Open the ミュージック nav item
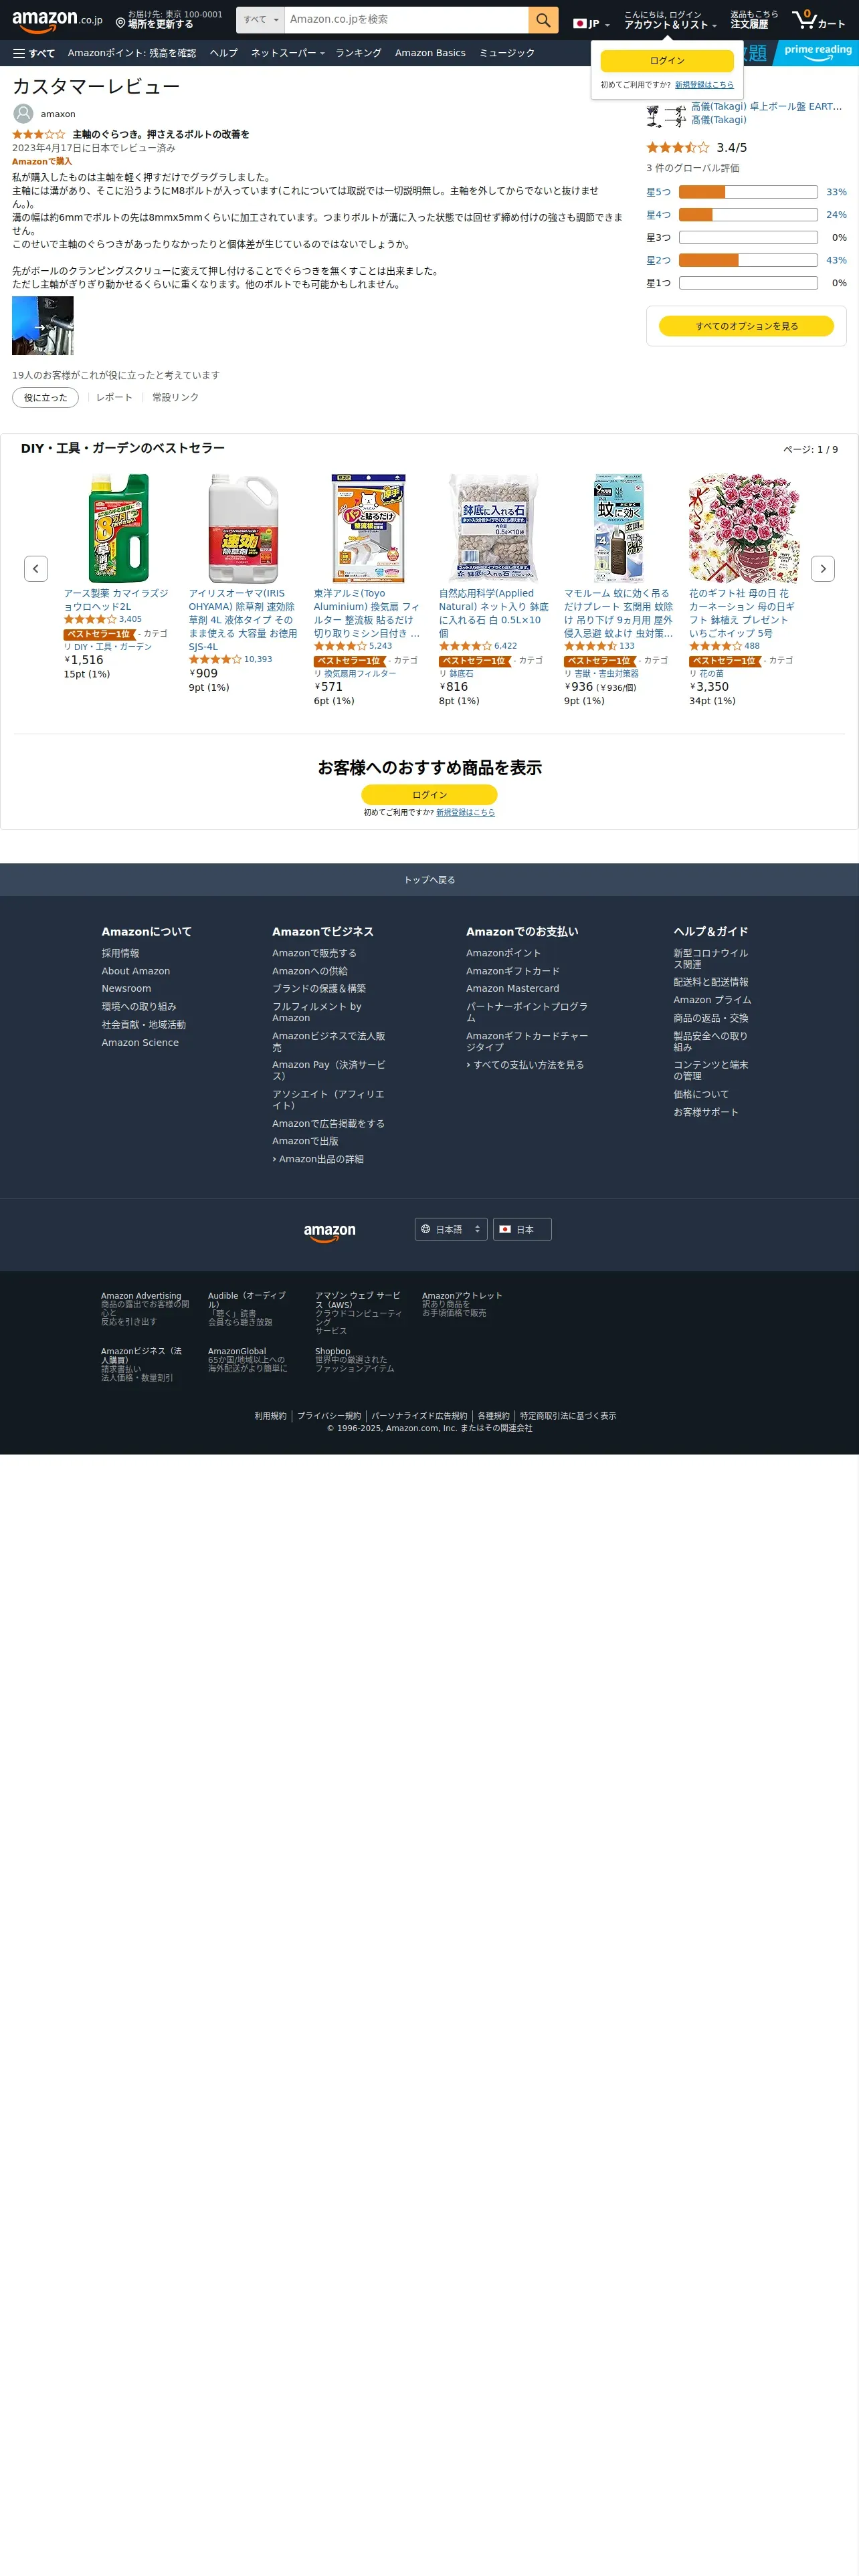Image resolution: width=859 pixels, height=2576 pixels. pos(507,53)
